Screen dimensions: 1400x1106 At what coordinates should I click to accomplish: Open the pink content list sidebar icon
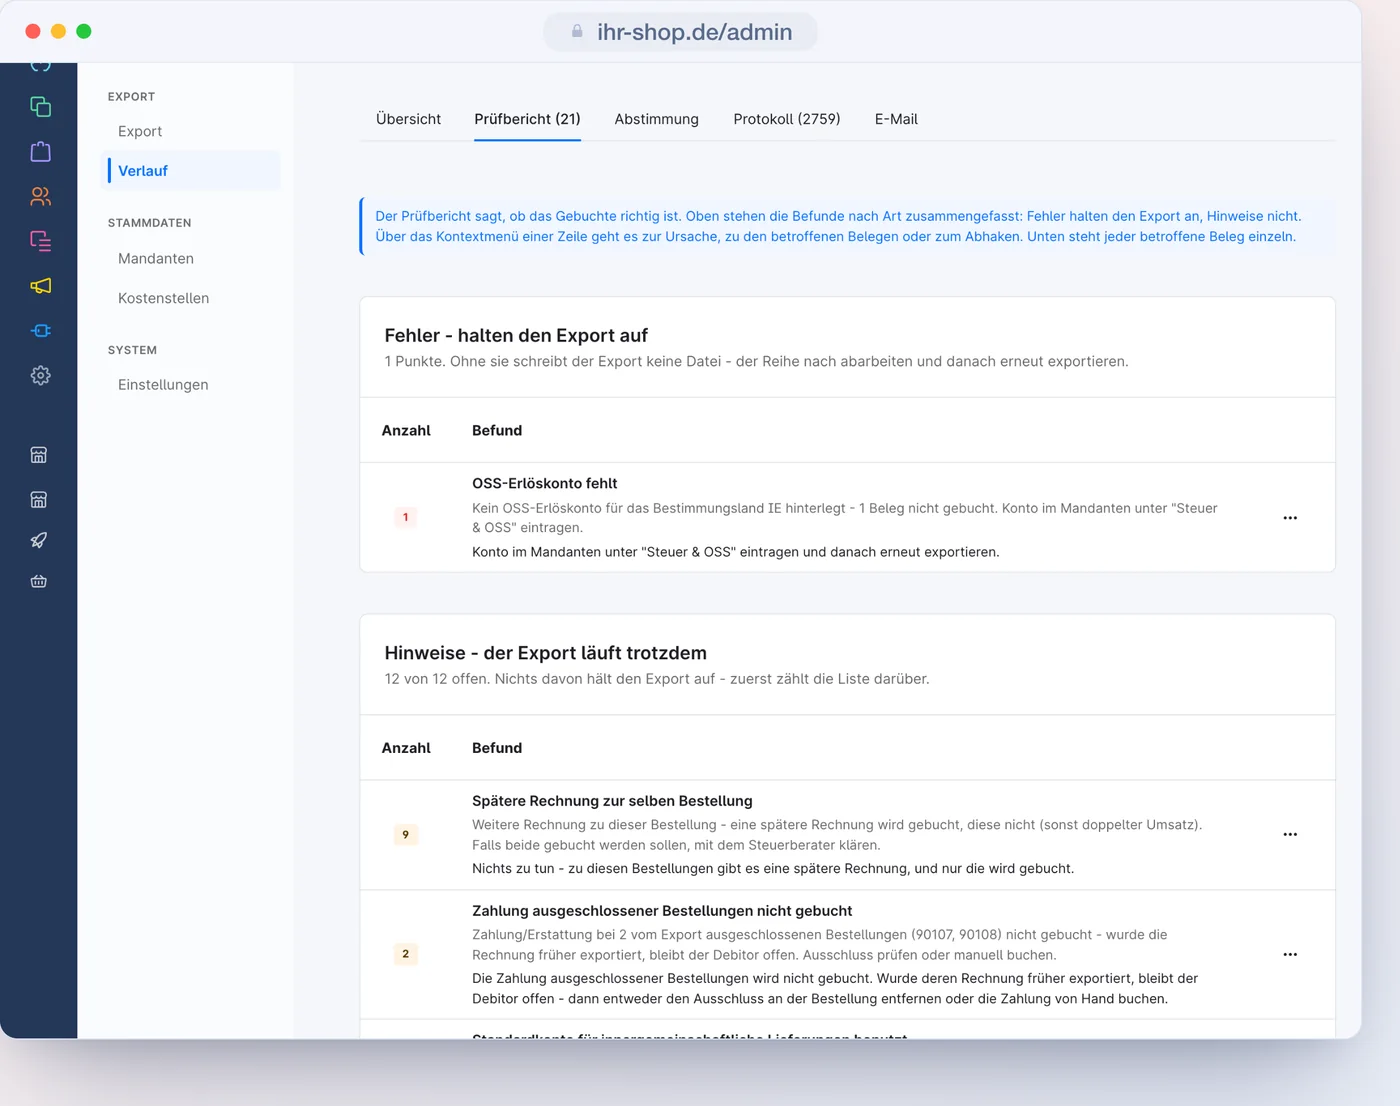click(x=40, y=241)
